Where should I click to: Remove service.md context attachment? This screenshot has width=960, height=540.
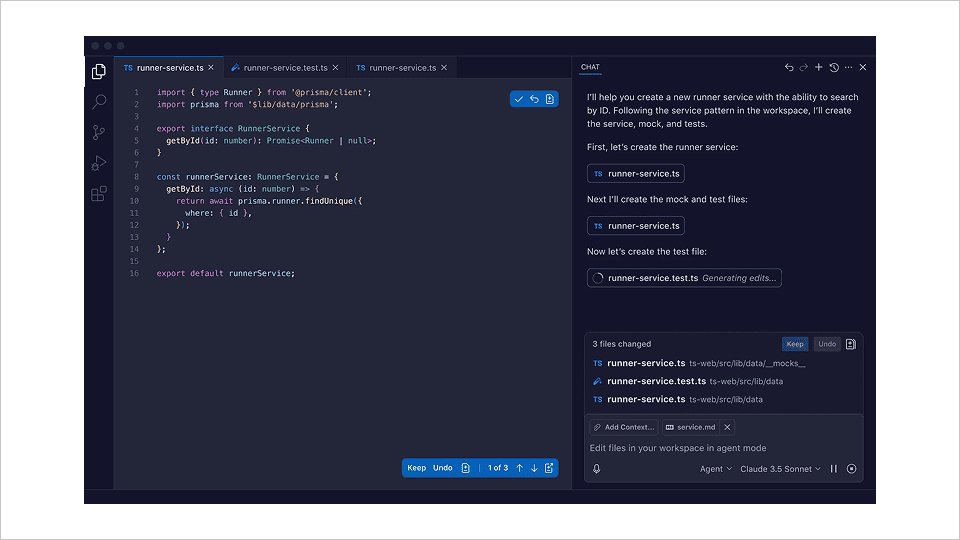coord(727,427)
